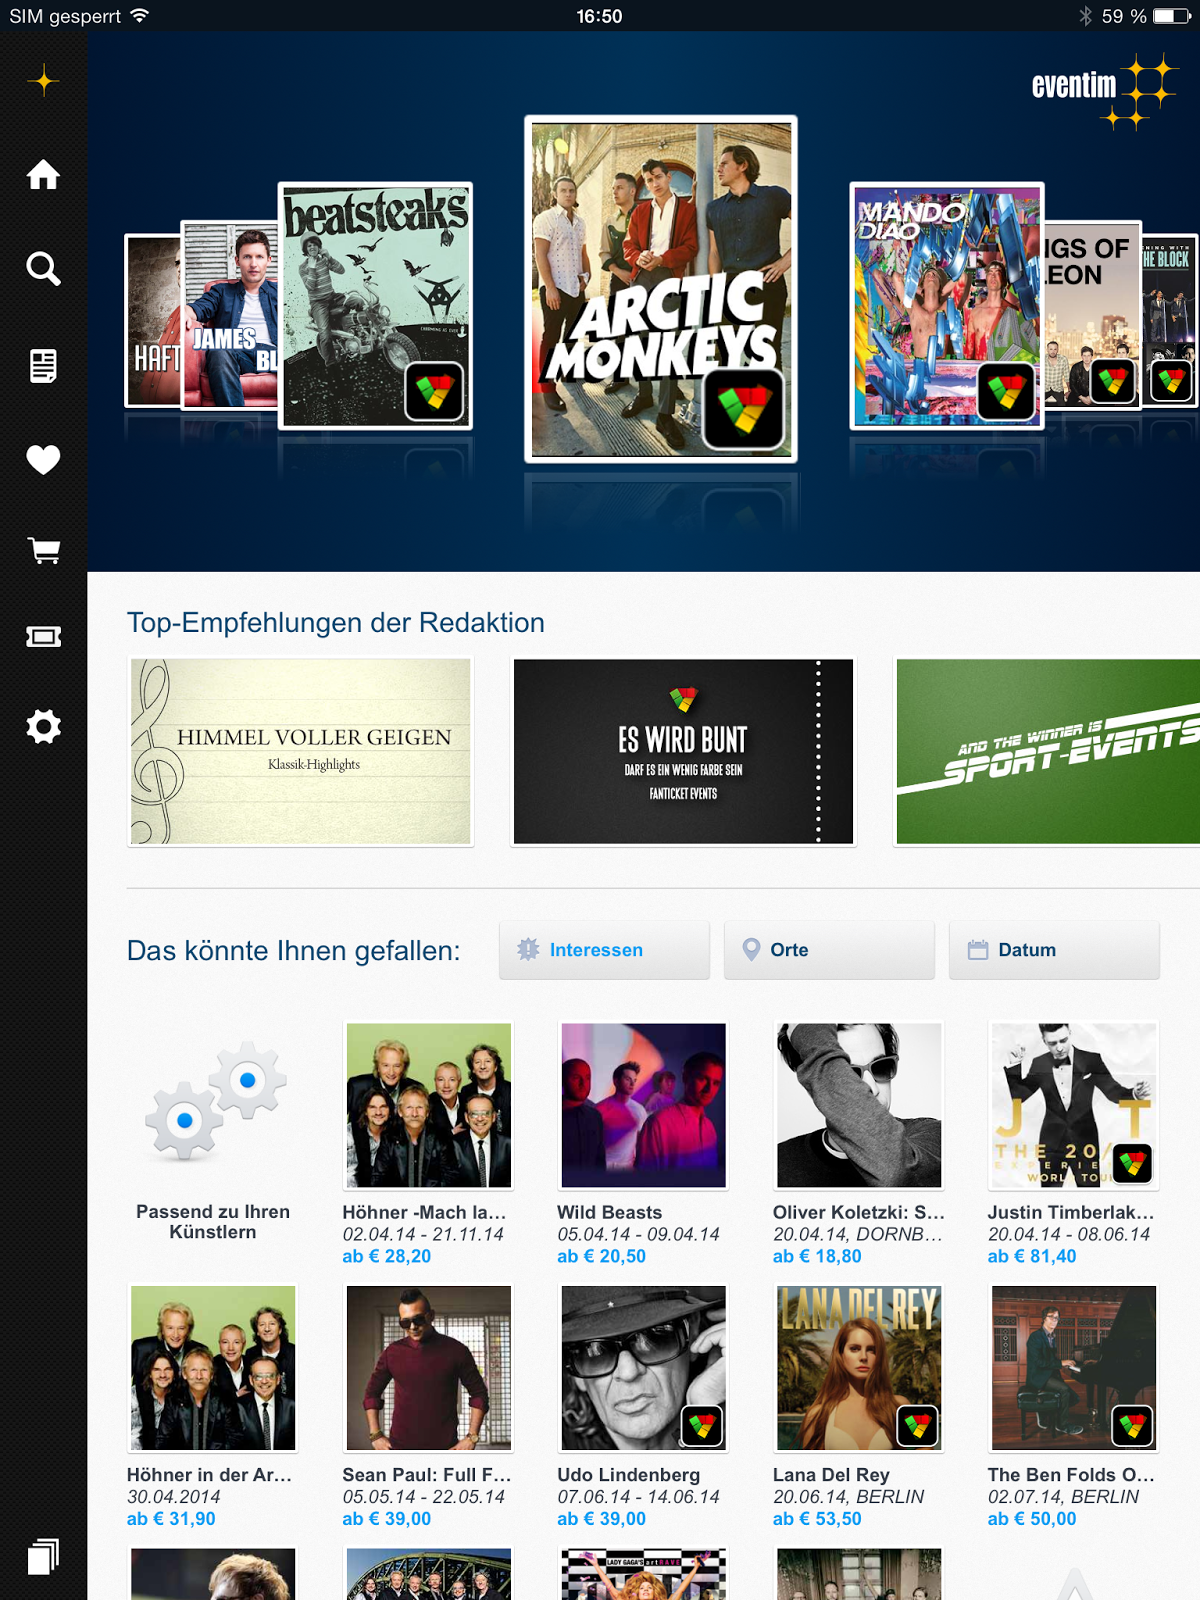Open Höhner in der Arena image
This screenshot has height=1600, width=1200.
pyautogui.click(x=213, y=1368)
